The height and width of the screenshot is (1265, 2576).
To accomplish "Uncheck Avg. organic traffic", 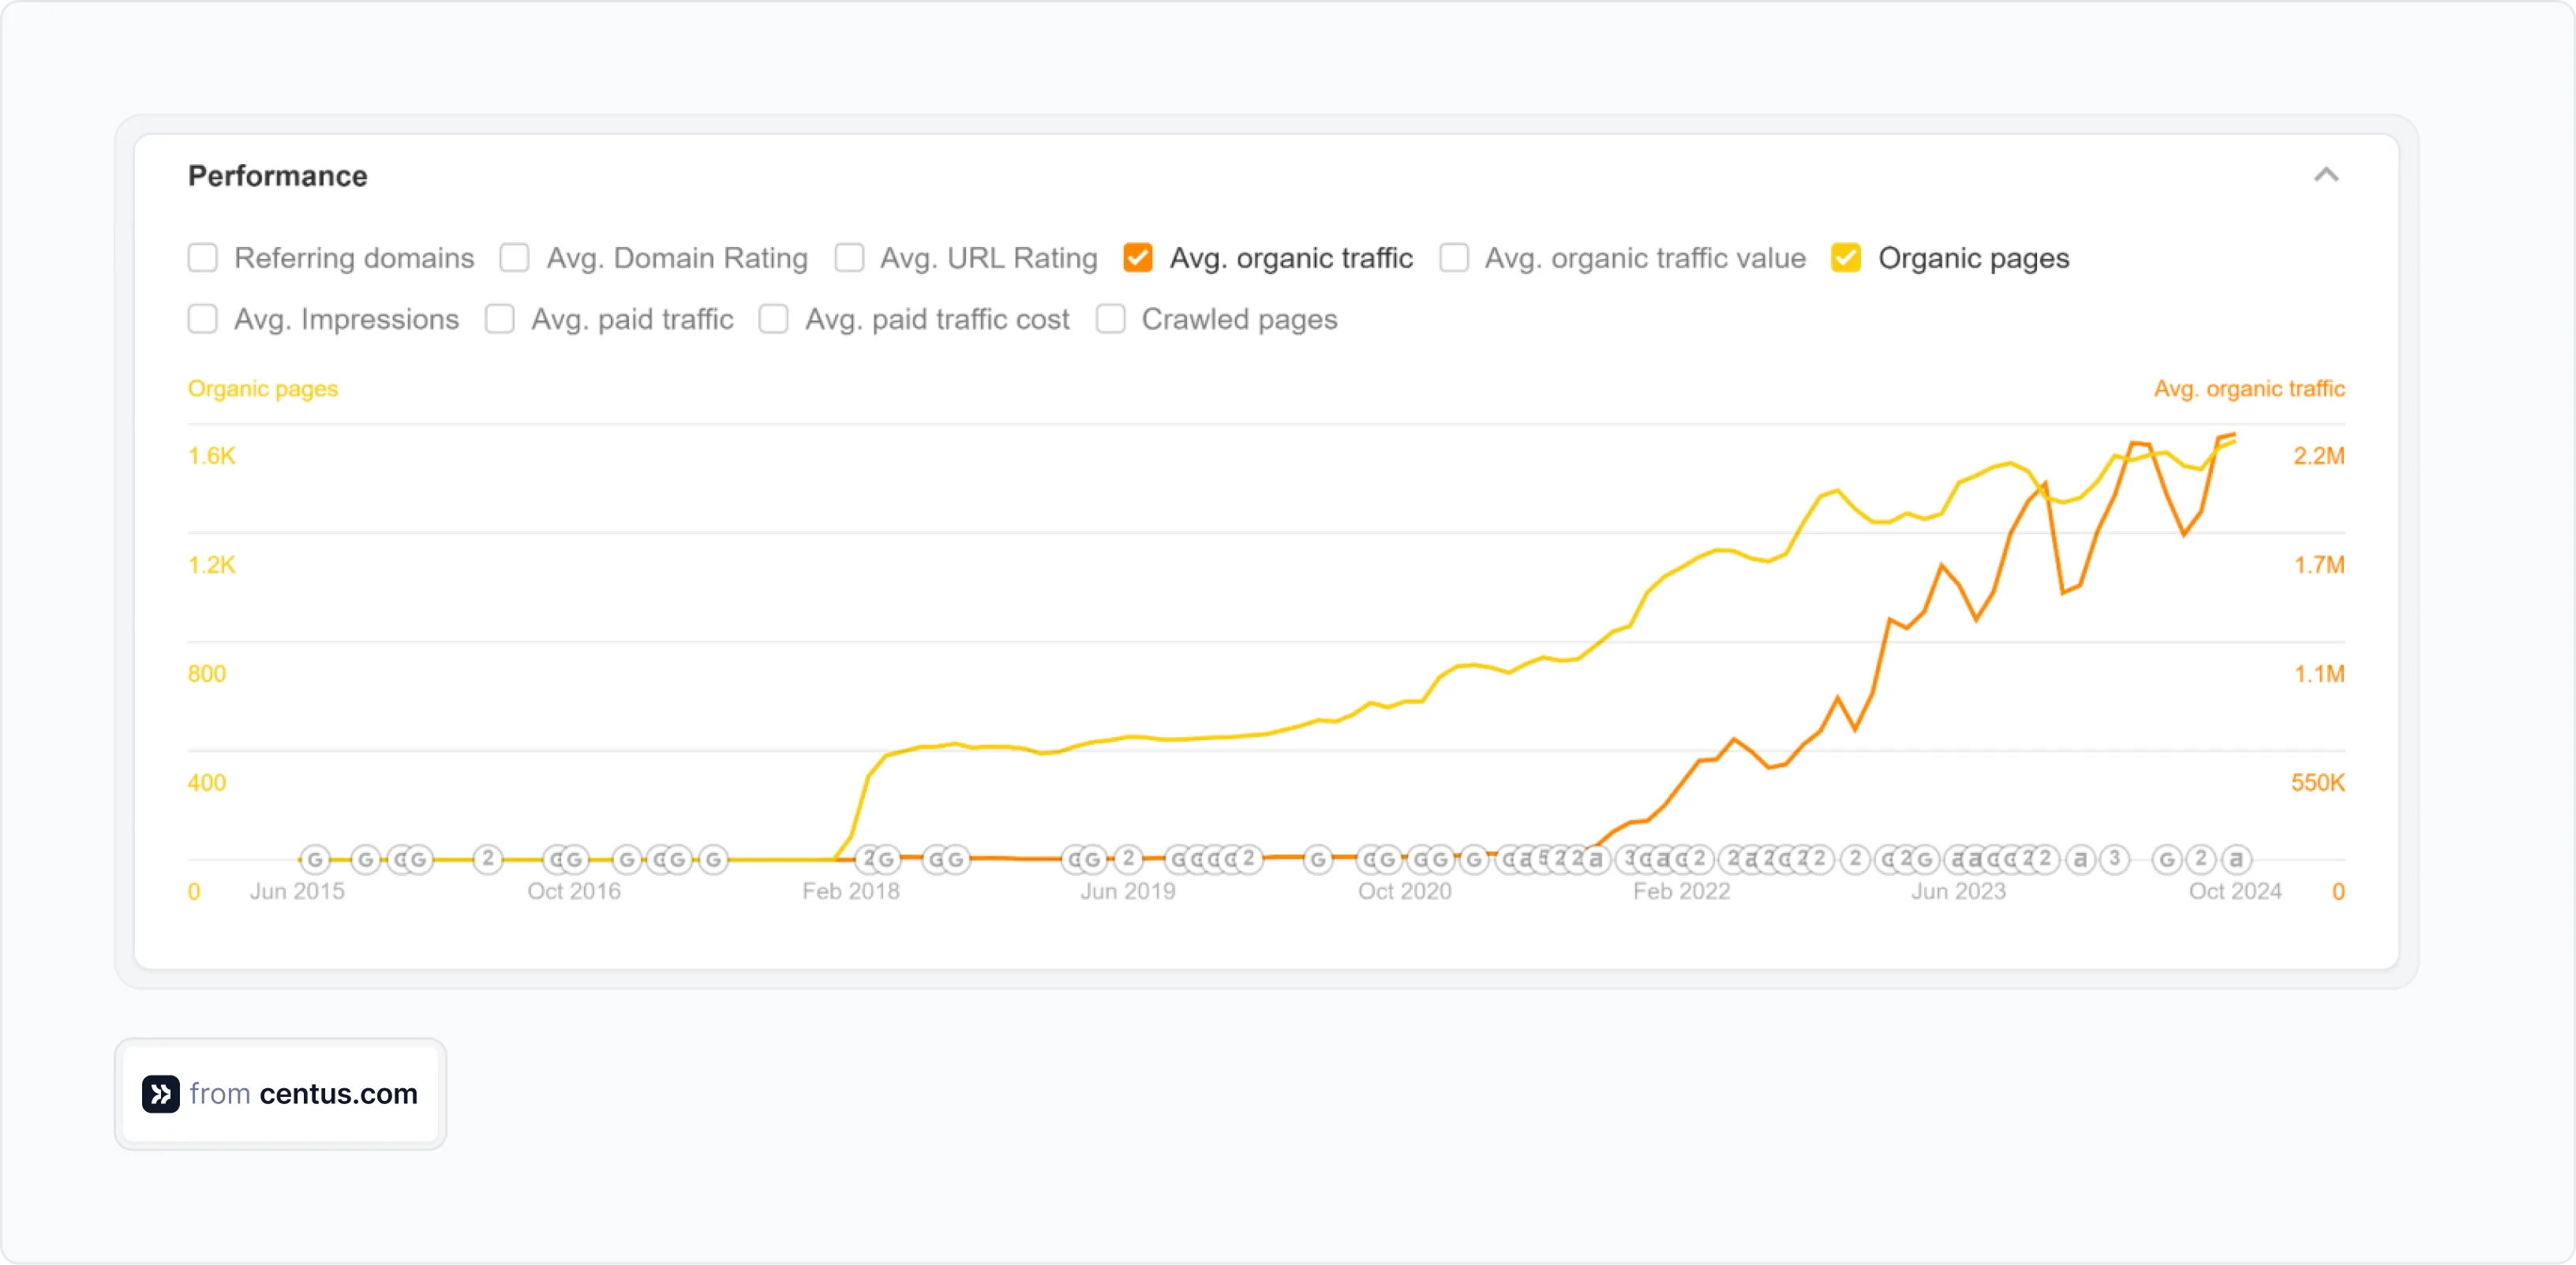I will pos(1138,257).
